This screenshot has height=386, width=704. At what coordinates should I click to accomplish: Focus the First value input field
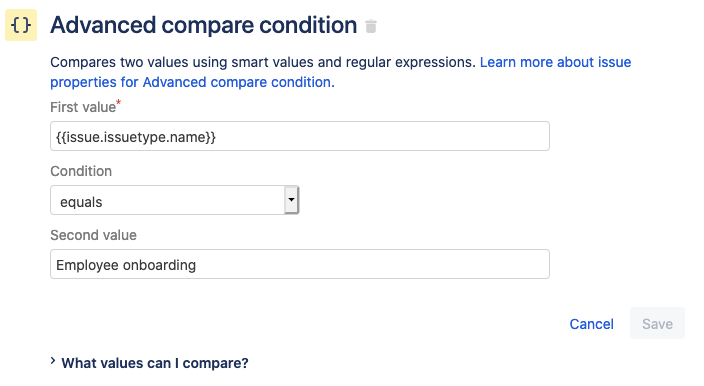coord(300,136)
